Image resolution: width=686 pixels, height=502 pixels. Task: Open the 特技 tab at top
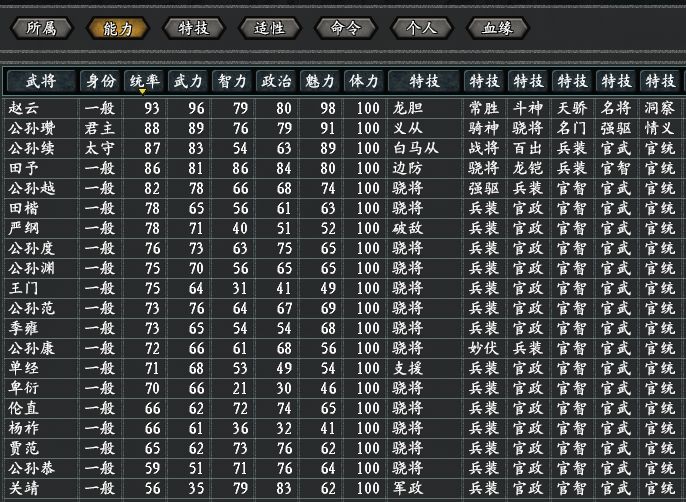point(194,28)
